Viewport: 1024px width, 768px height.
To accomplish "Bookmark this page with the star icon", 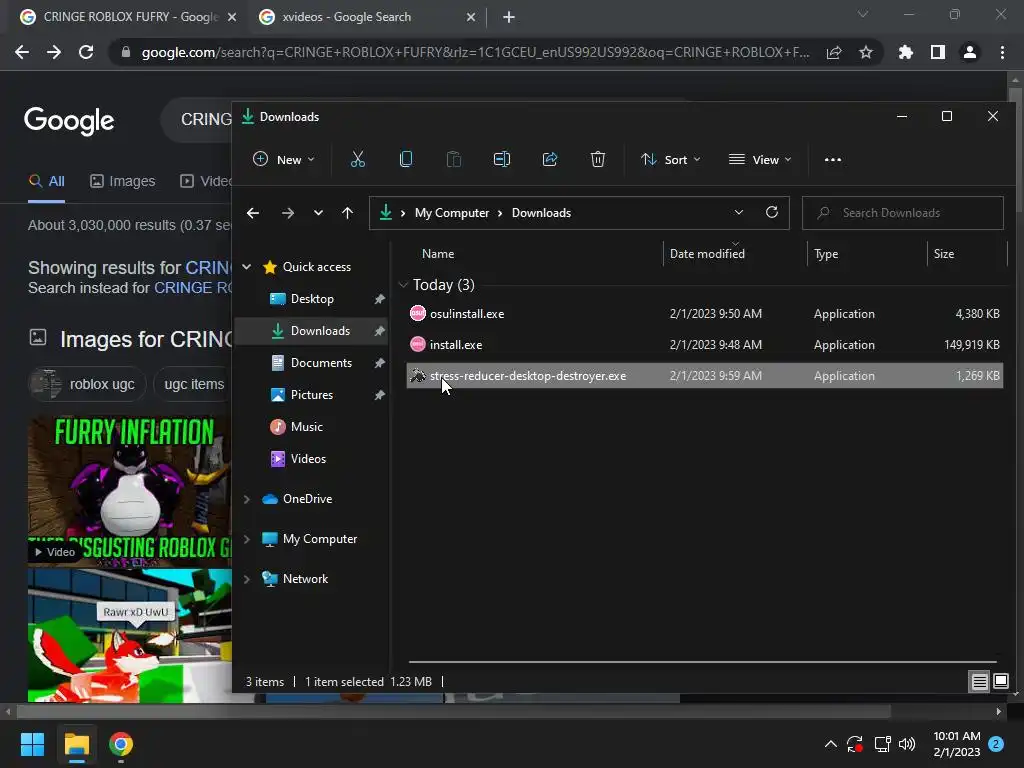I will (866, 52).
